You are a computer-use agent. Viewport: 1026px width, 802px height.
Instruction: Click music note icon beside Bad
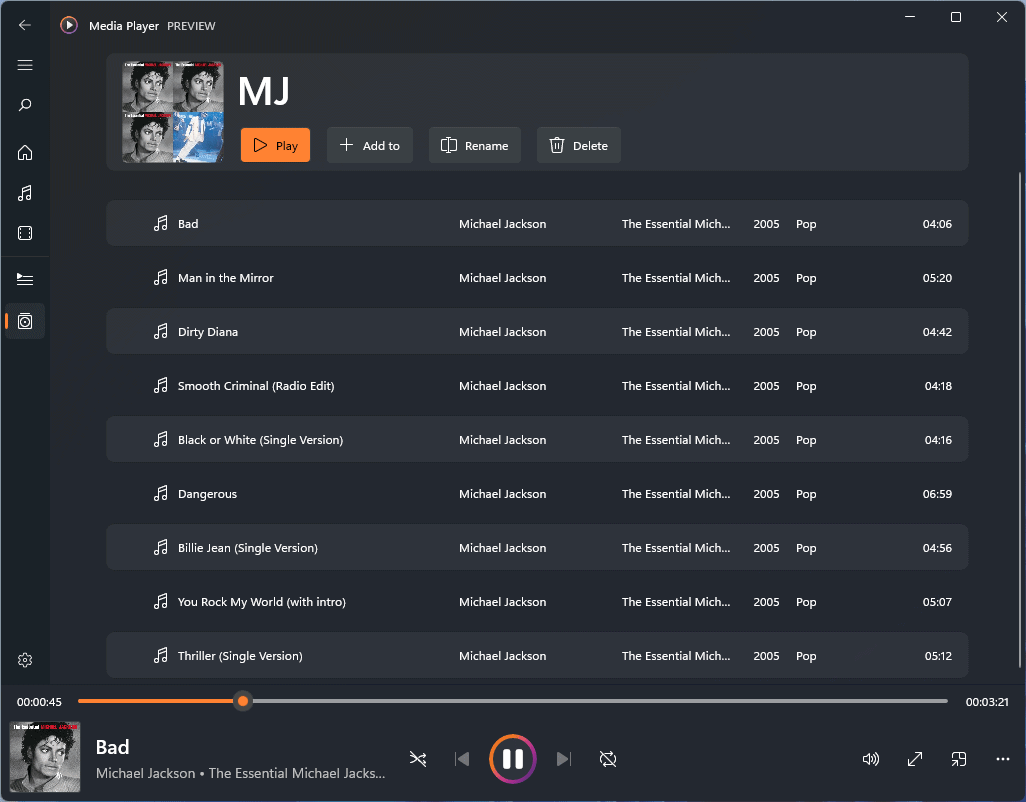(x=160, y=224)
